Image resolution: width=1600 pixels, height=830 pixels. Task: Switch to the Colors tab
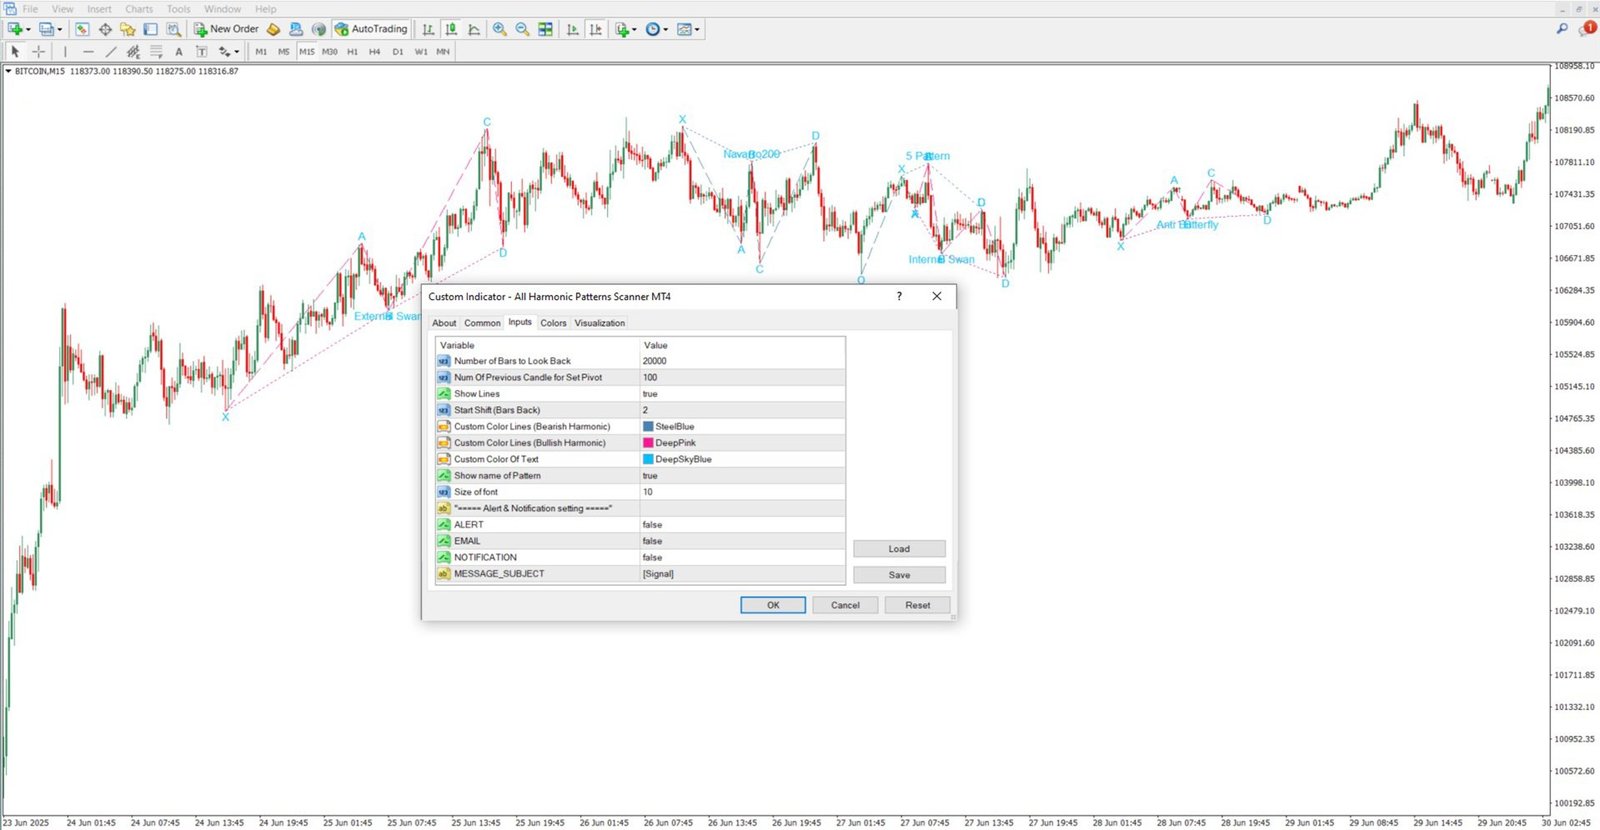coord(553,323)
